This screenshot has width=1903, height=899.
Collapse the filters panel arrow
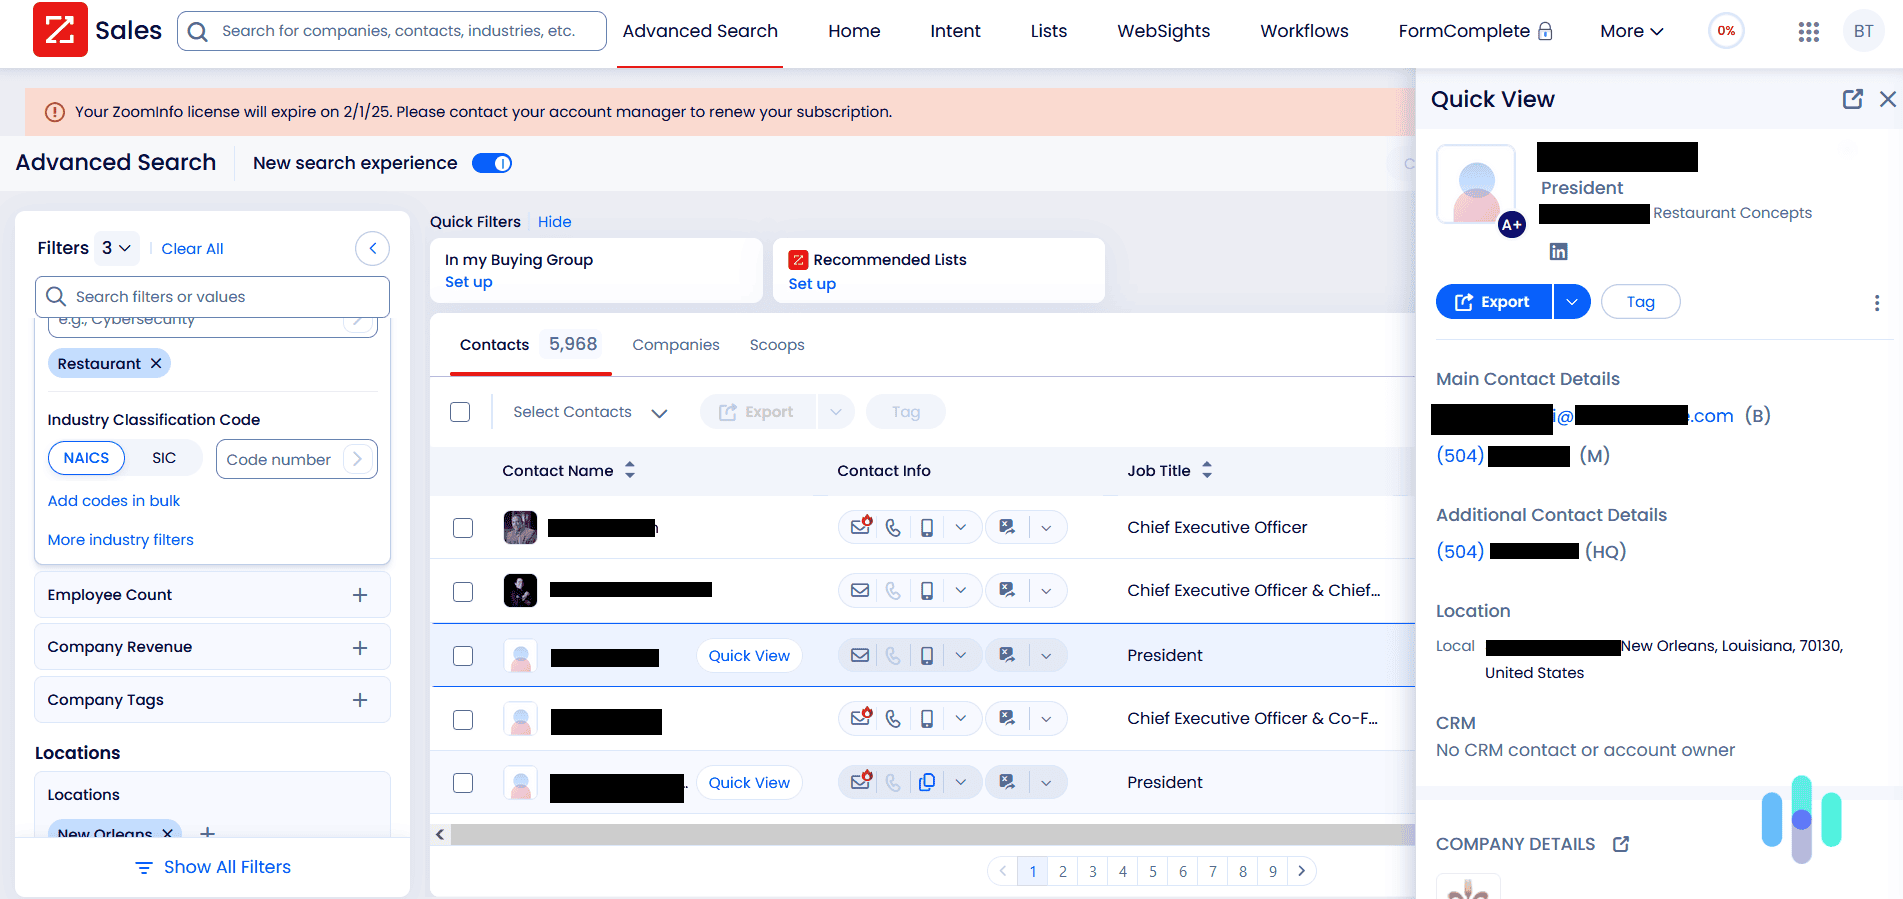tap(372, 248)
